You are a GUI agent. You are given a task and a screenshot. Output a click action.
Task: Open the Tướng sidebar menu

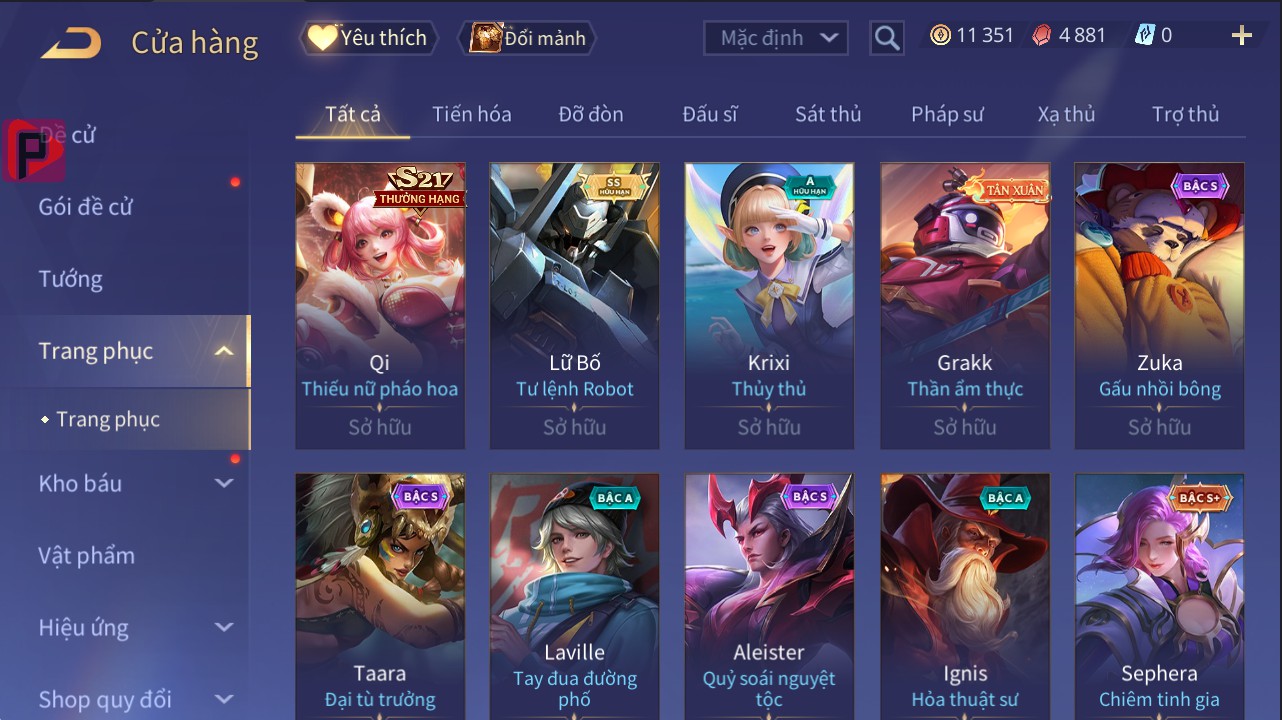coord(70,279)
